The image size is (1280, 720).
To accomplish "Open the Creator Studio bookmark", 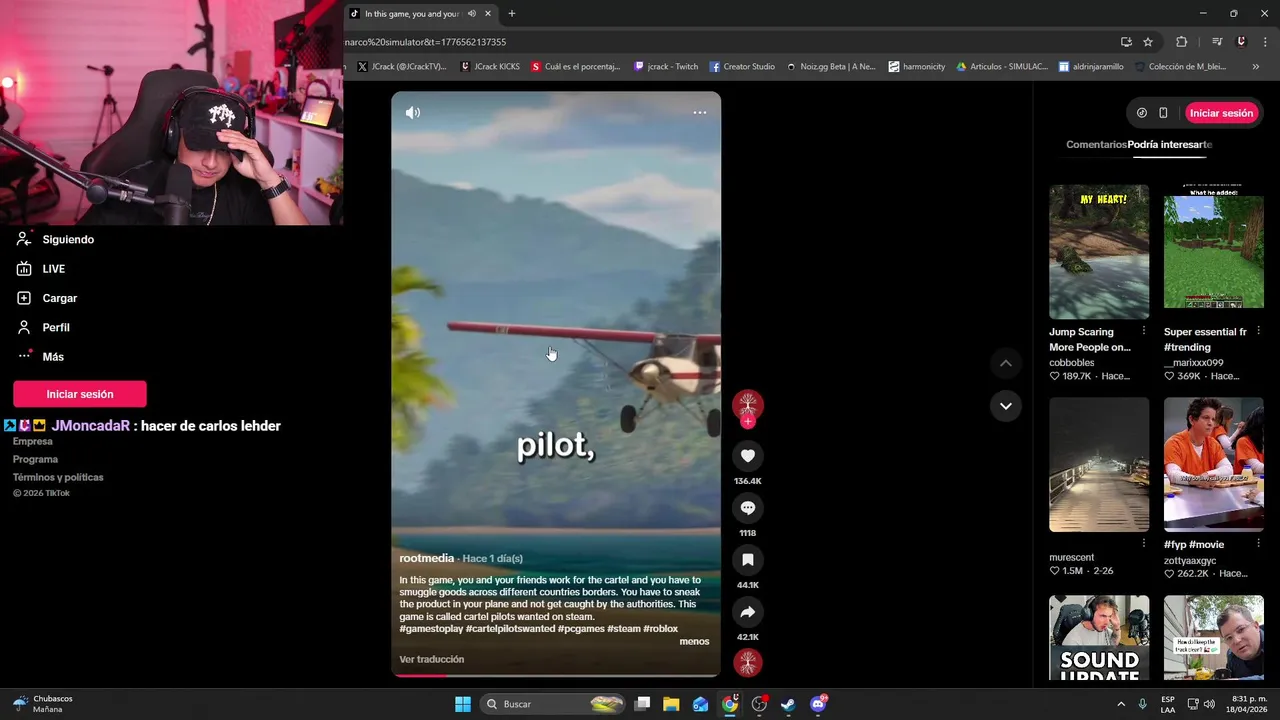I will tap(743, 67).
